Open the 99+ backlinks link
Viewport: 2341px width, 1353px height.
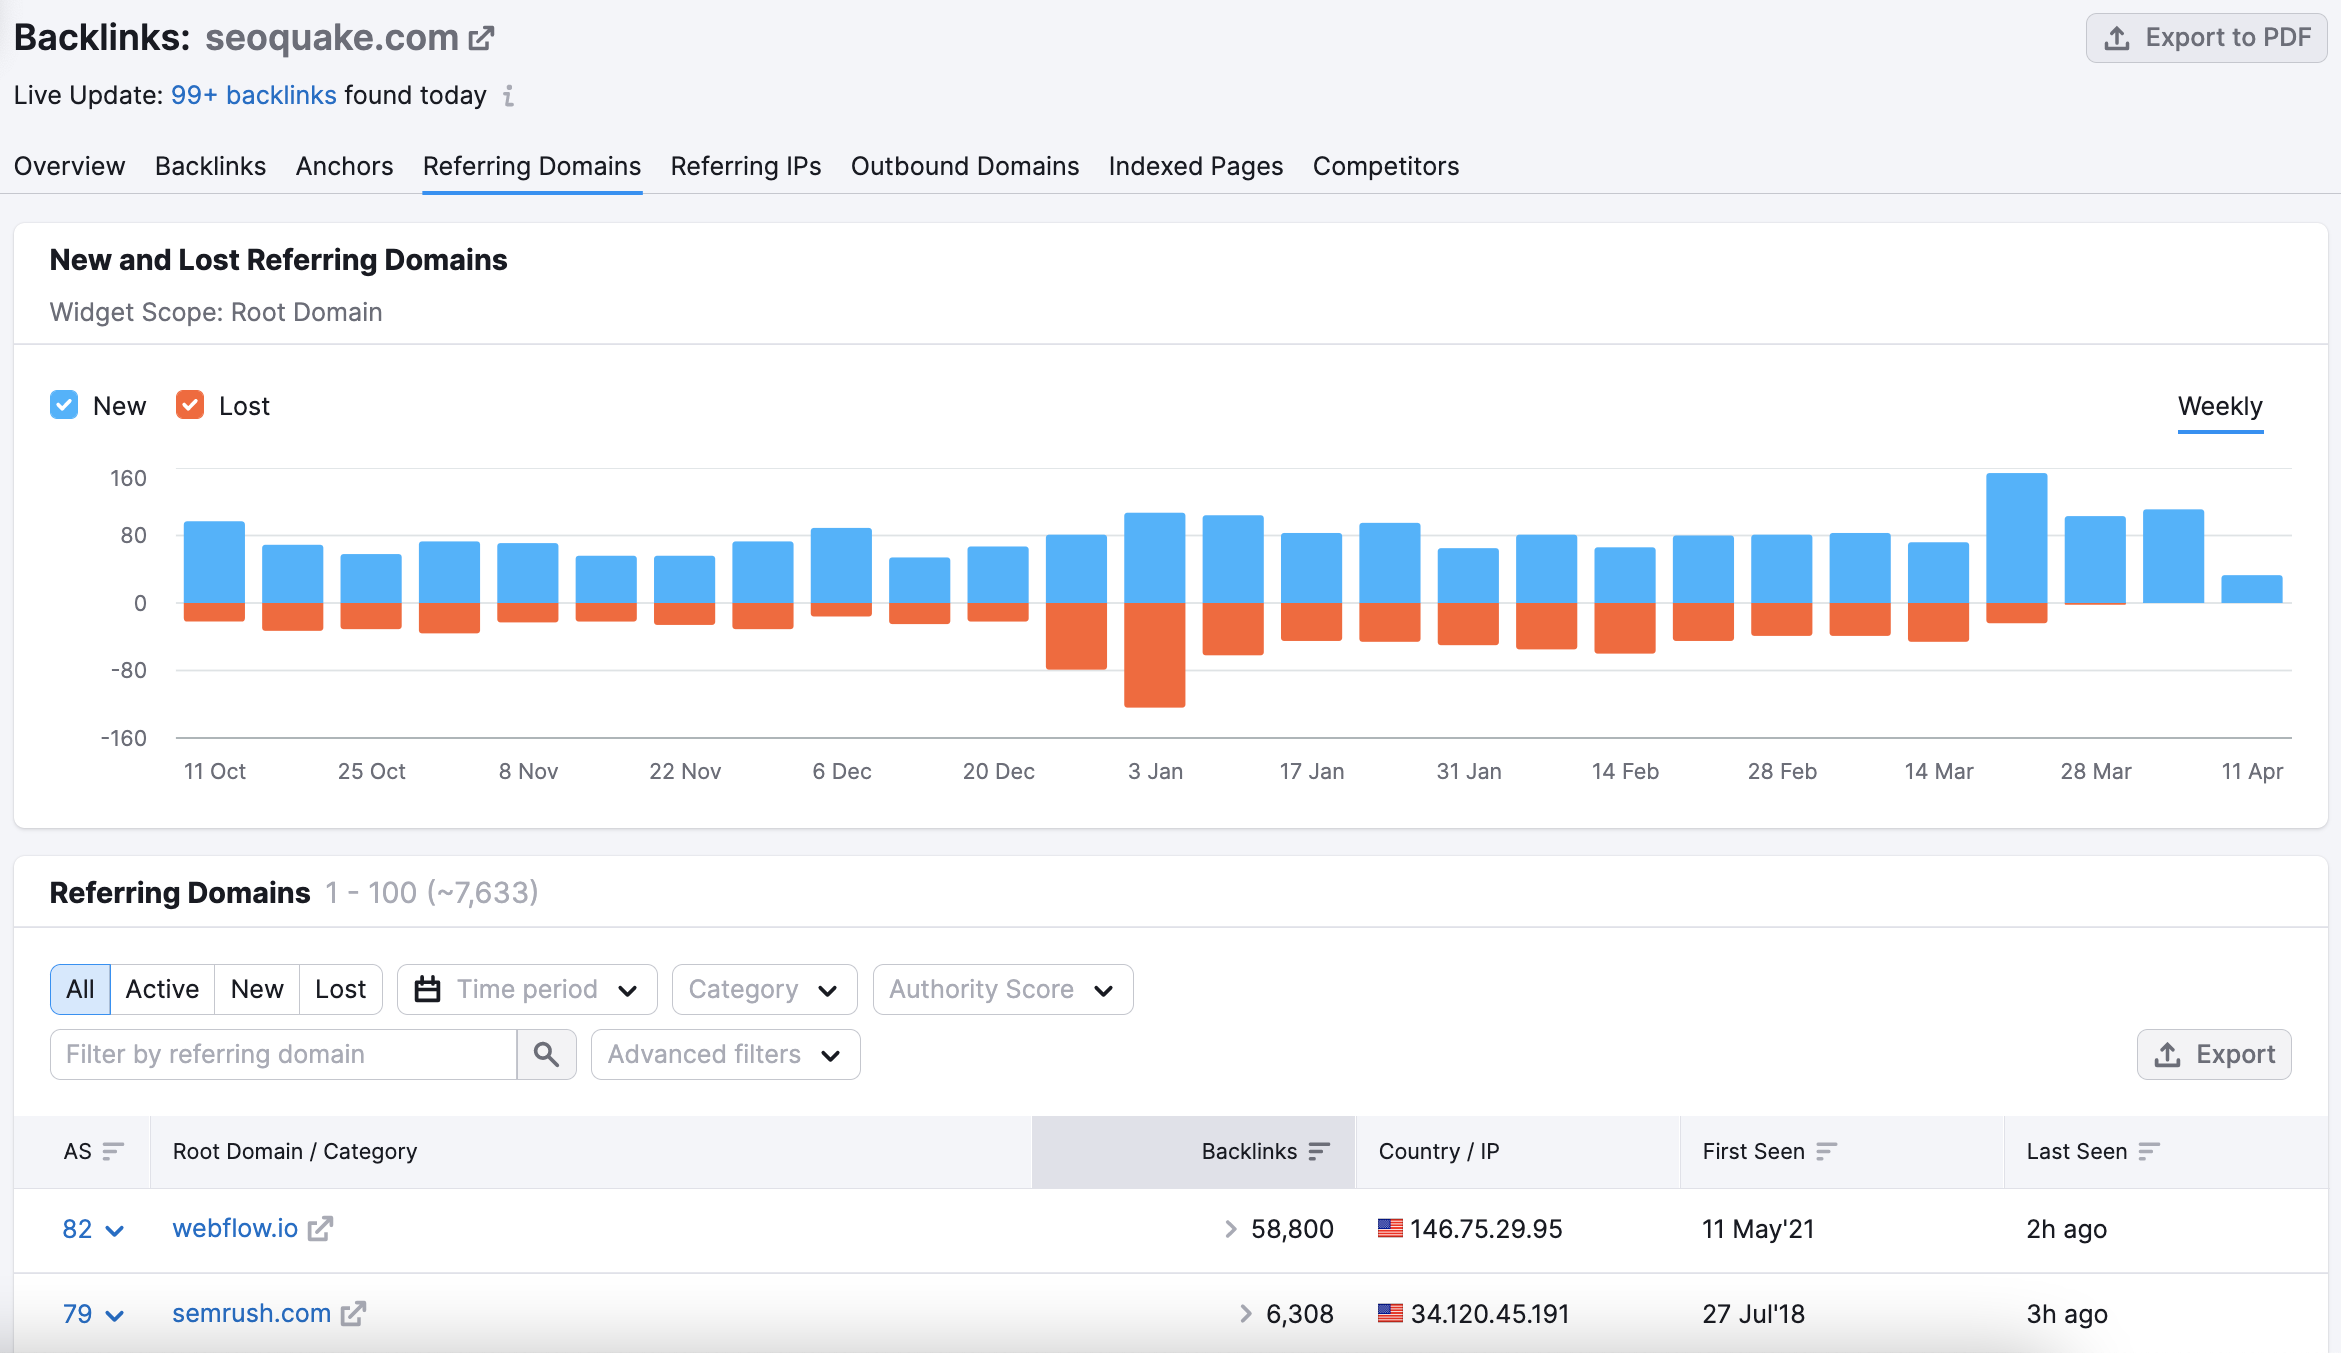(x=253, y=95)
